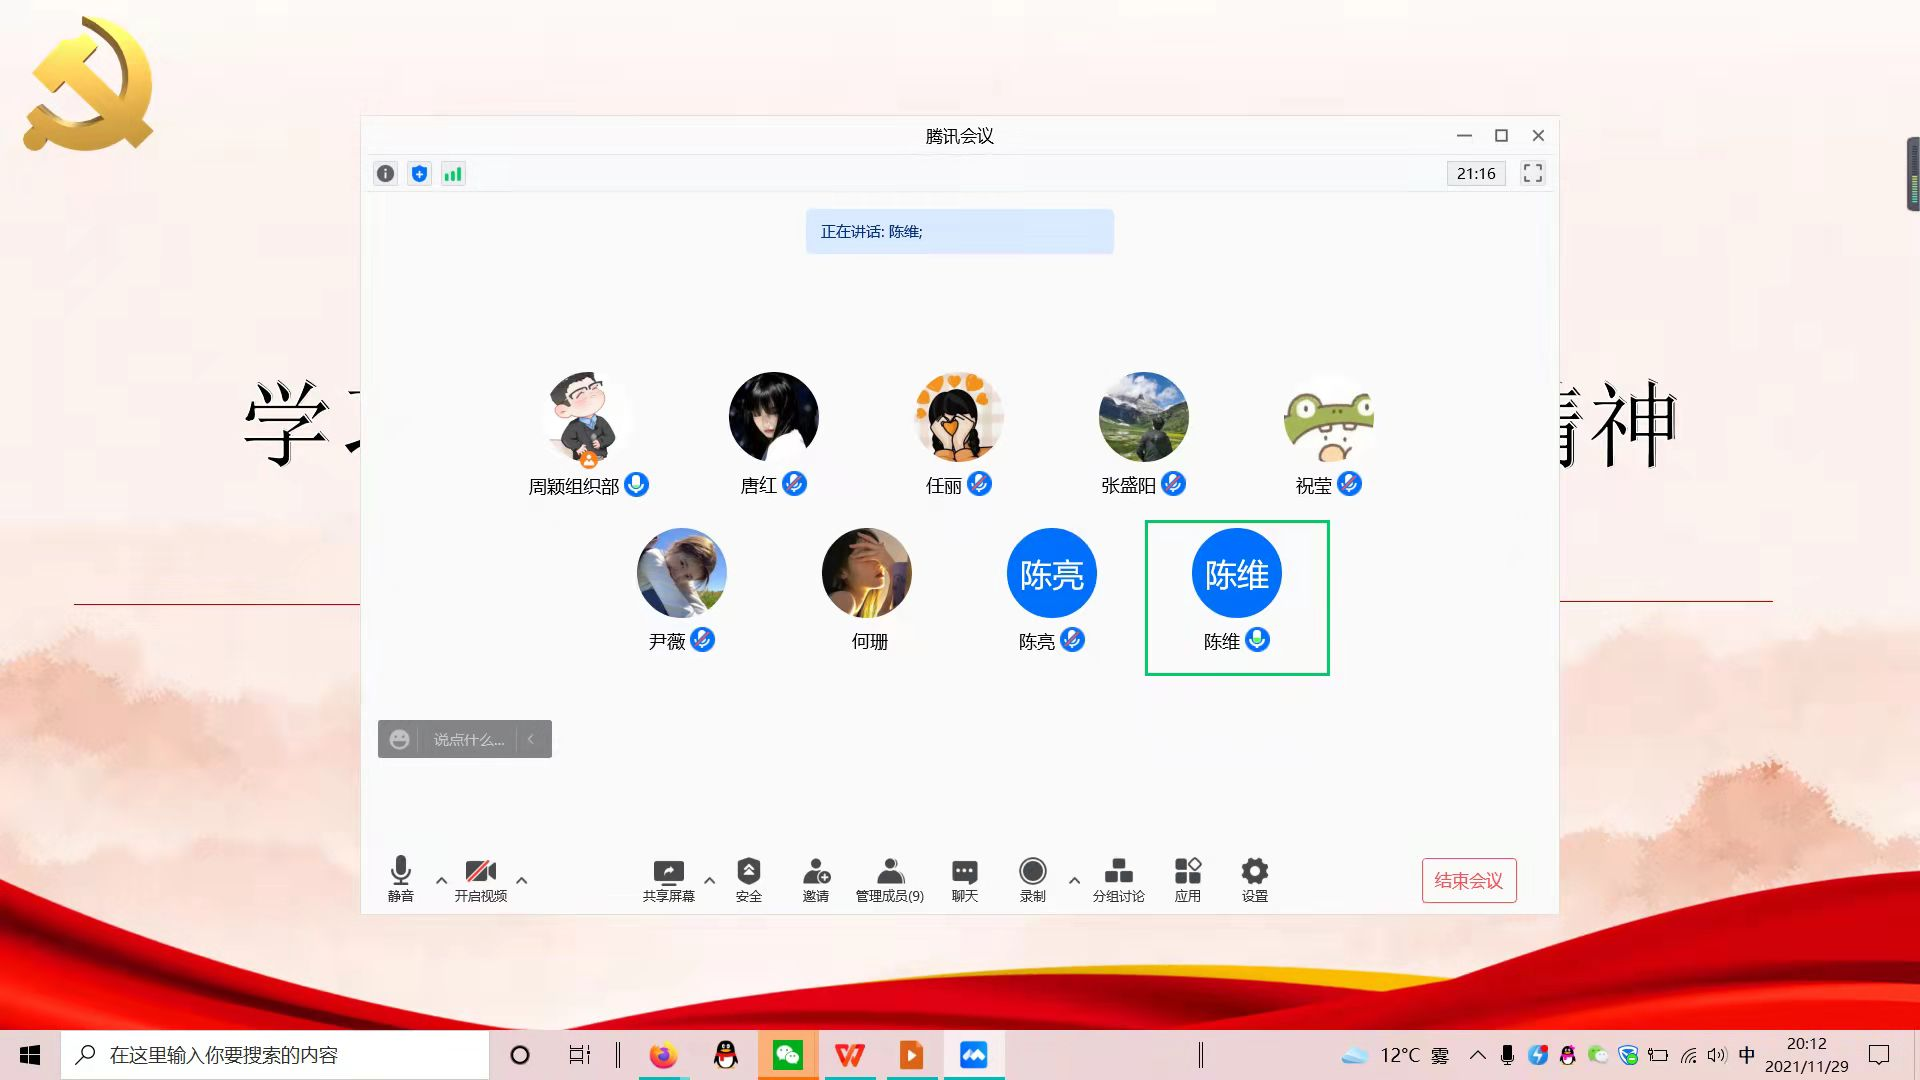Switch input method 中 indicator
Image resolution: width=1920 pixels, height=1080 pixels.
(1747, 1055)
